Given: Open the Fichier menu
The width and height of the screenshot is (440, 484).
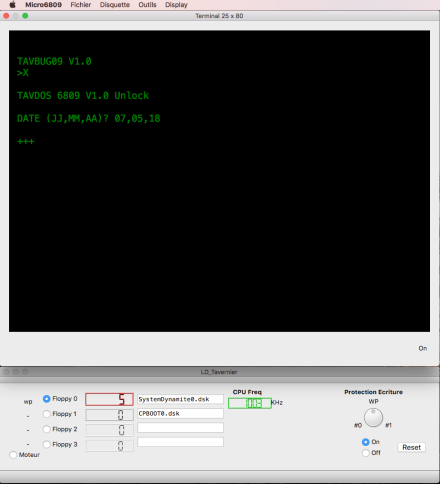Looking at the screenshot, I should pos(81,5).
